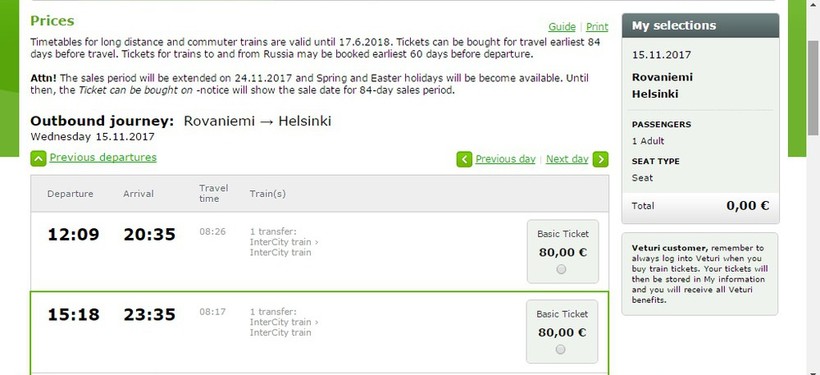Show Previous departures text link
The image size is (820, 375).
(103, 157)
